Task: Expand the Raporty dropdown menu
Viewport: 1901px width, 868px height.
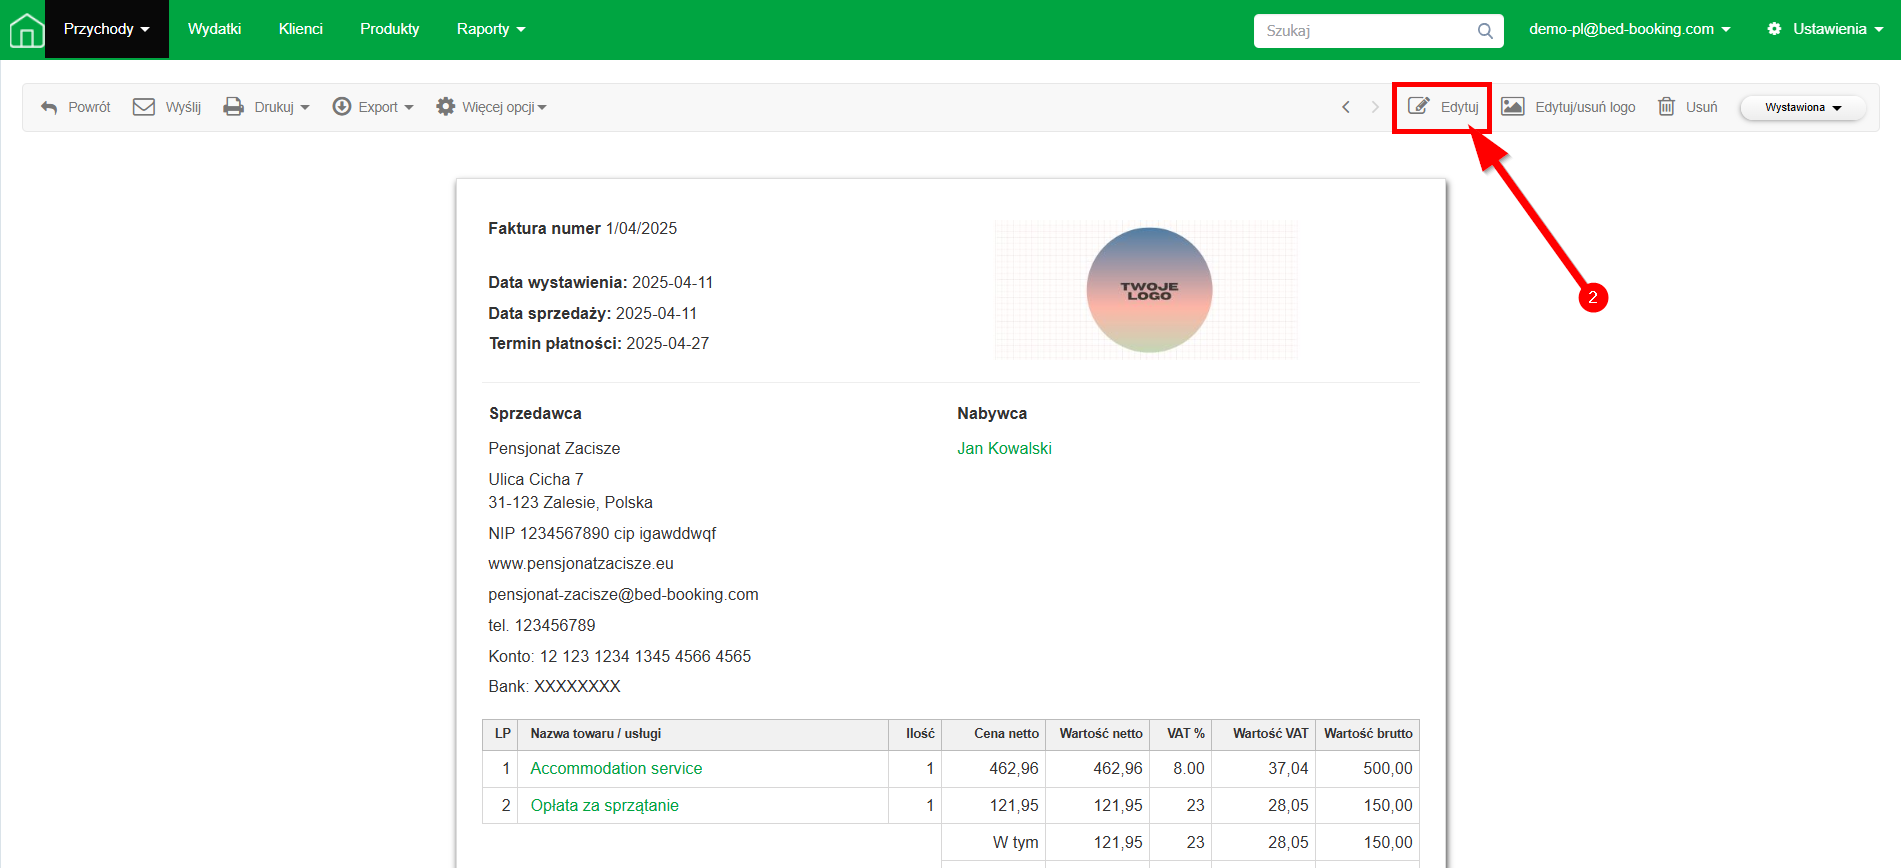Action: click(x=491, y=29)
